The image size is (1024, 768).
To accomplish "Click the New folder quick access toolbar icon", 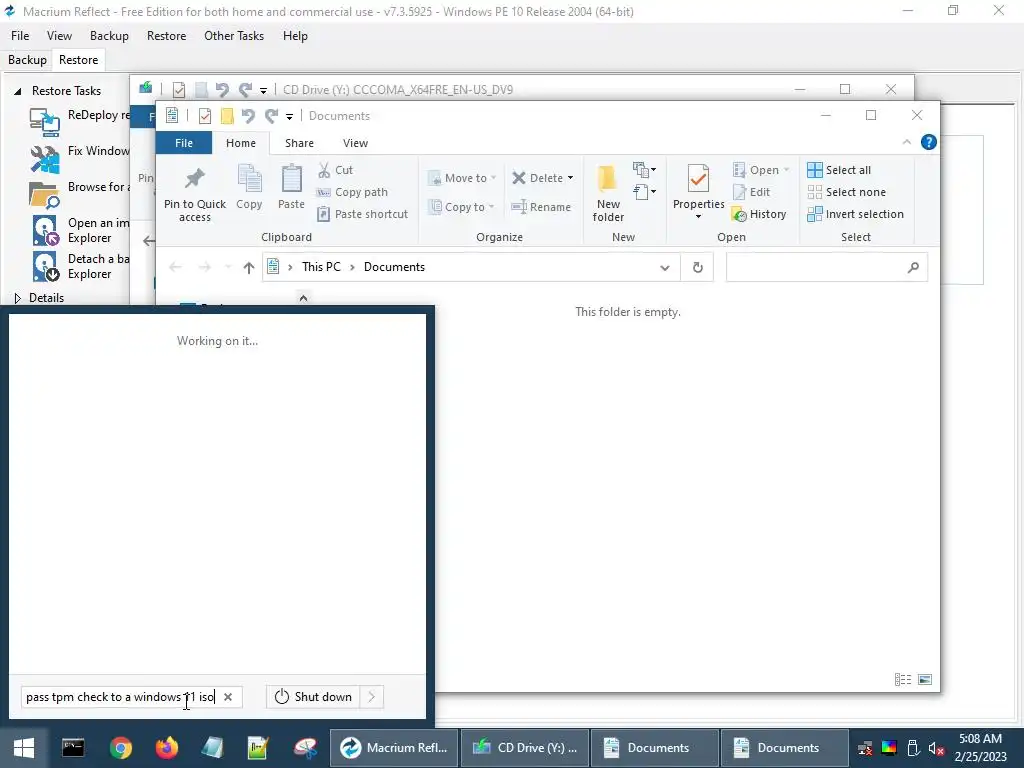I will [x=227, y=116].
